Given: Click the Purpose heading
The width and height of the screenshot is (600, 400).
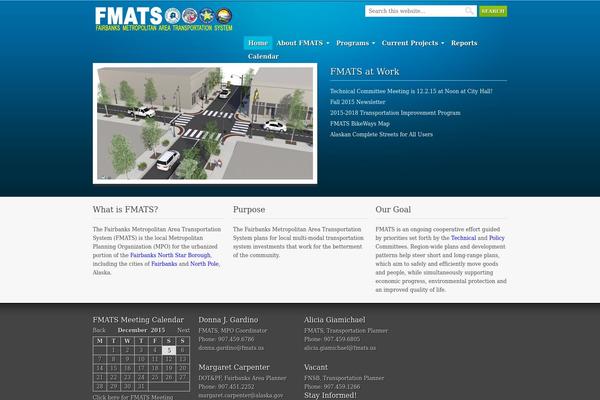Looking at the screenshot, I should tap(249, 209).
